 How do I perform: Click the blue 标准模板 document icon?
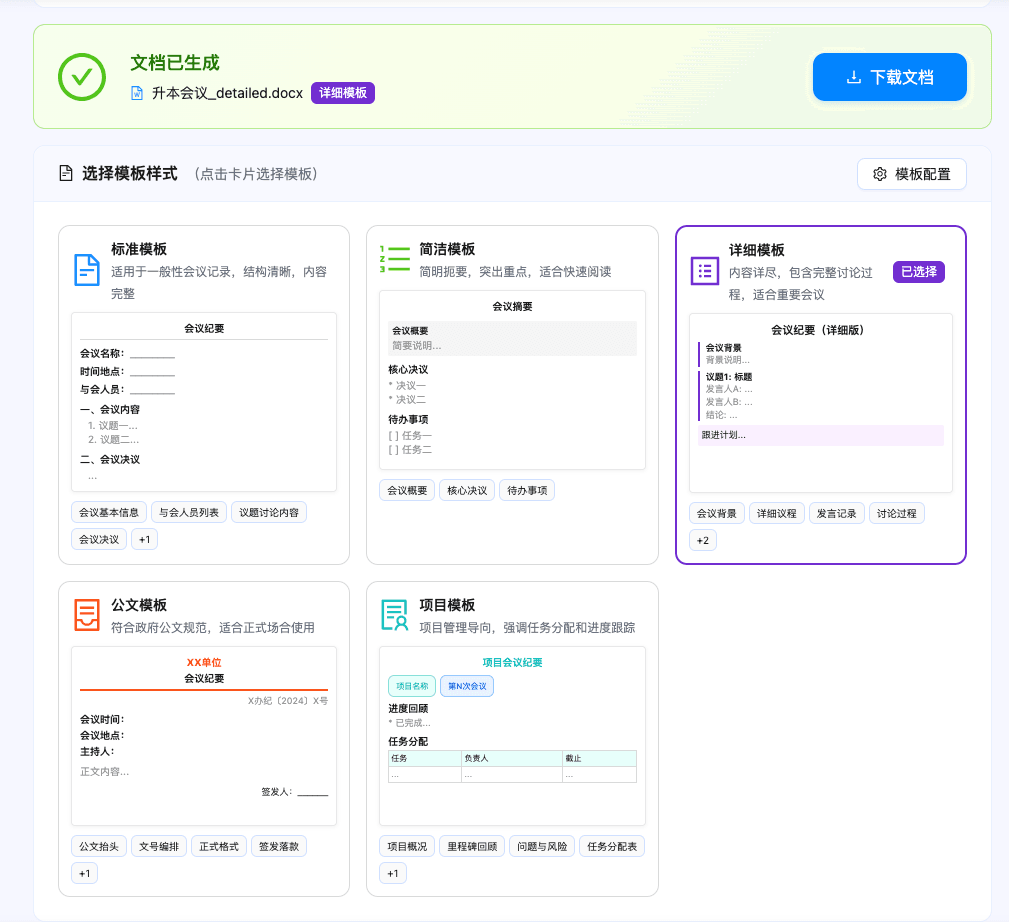tap(87, 270)
